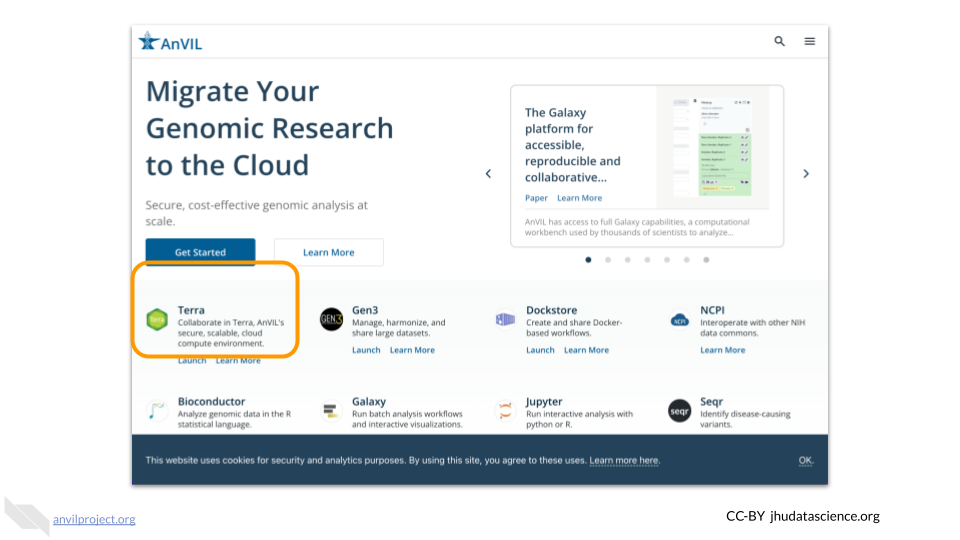This screenshot has height=540, width=960.
Task: Click the Dockstore icon
Action: coord(505,319)
